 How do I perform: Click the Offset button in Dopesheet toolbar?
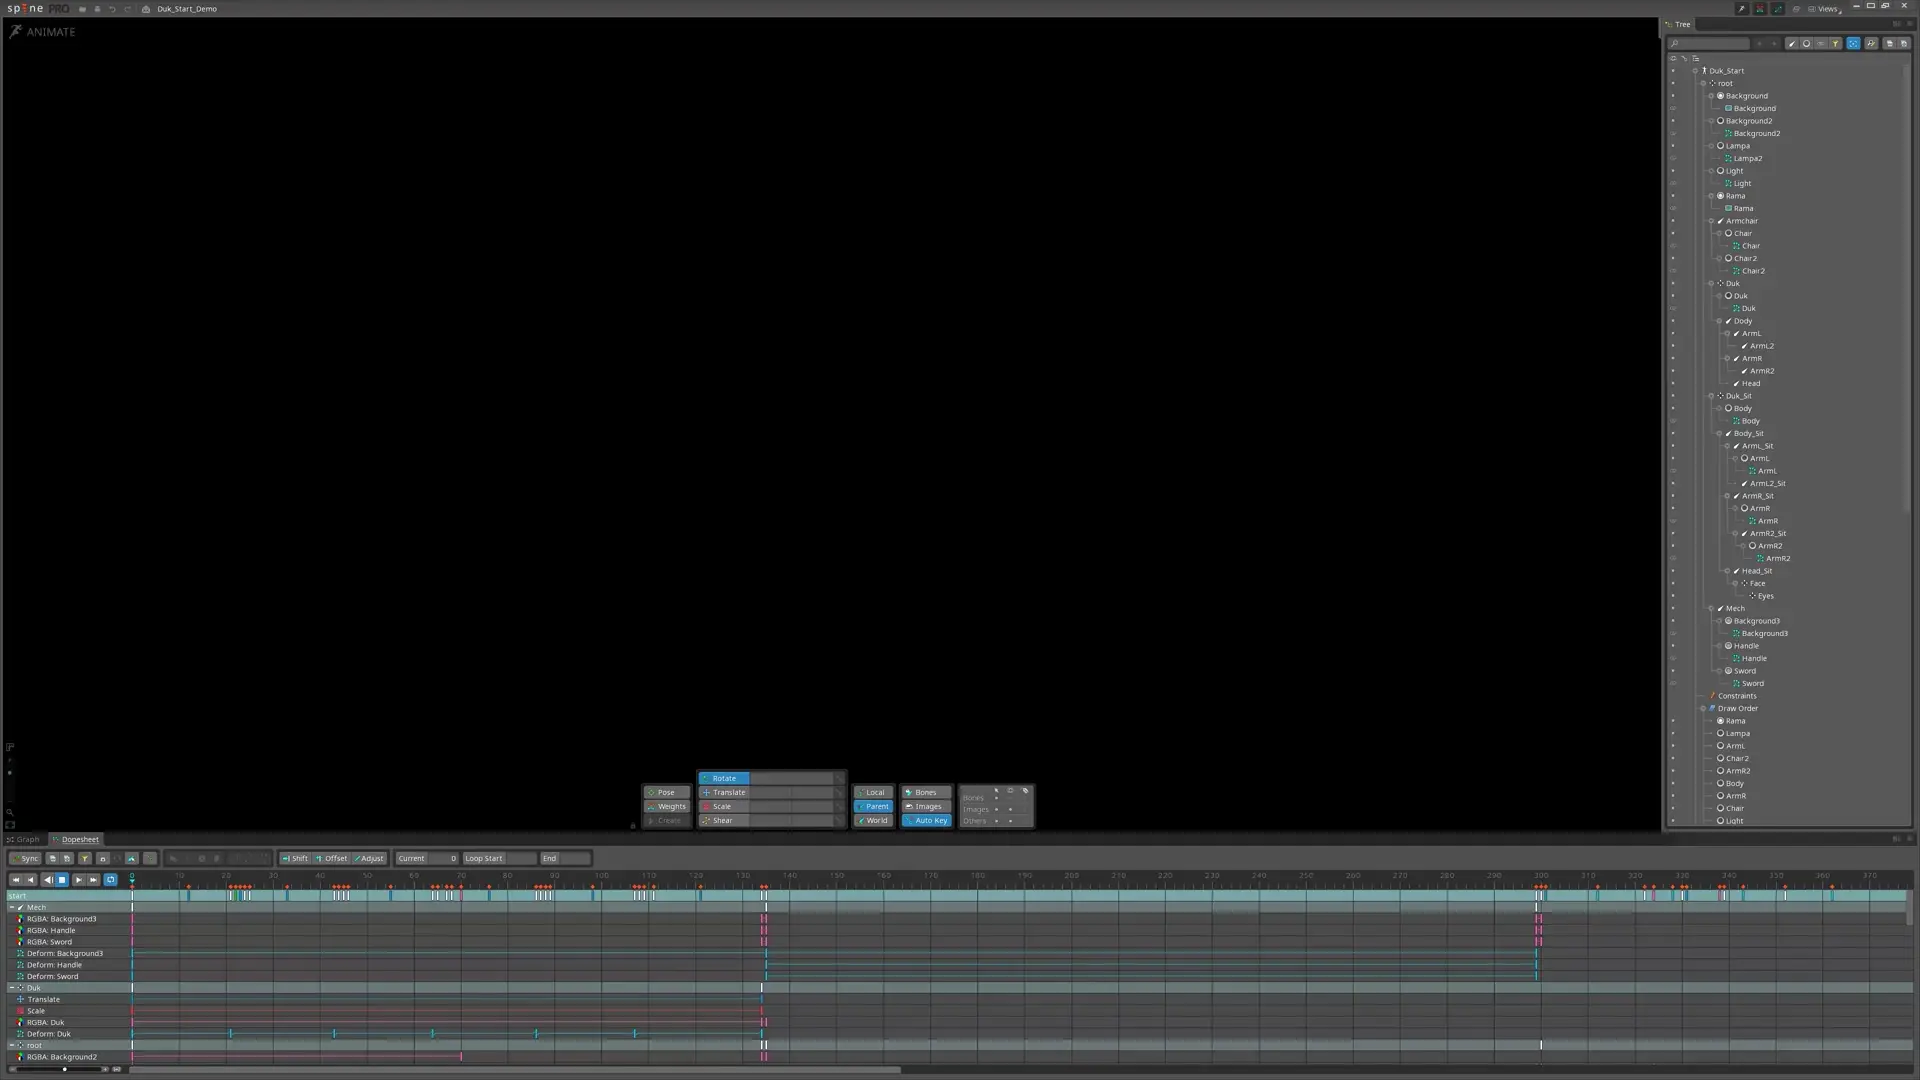332,858
